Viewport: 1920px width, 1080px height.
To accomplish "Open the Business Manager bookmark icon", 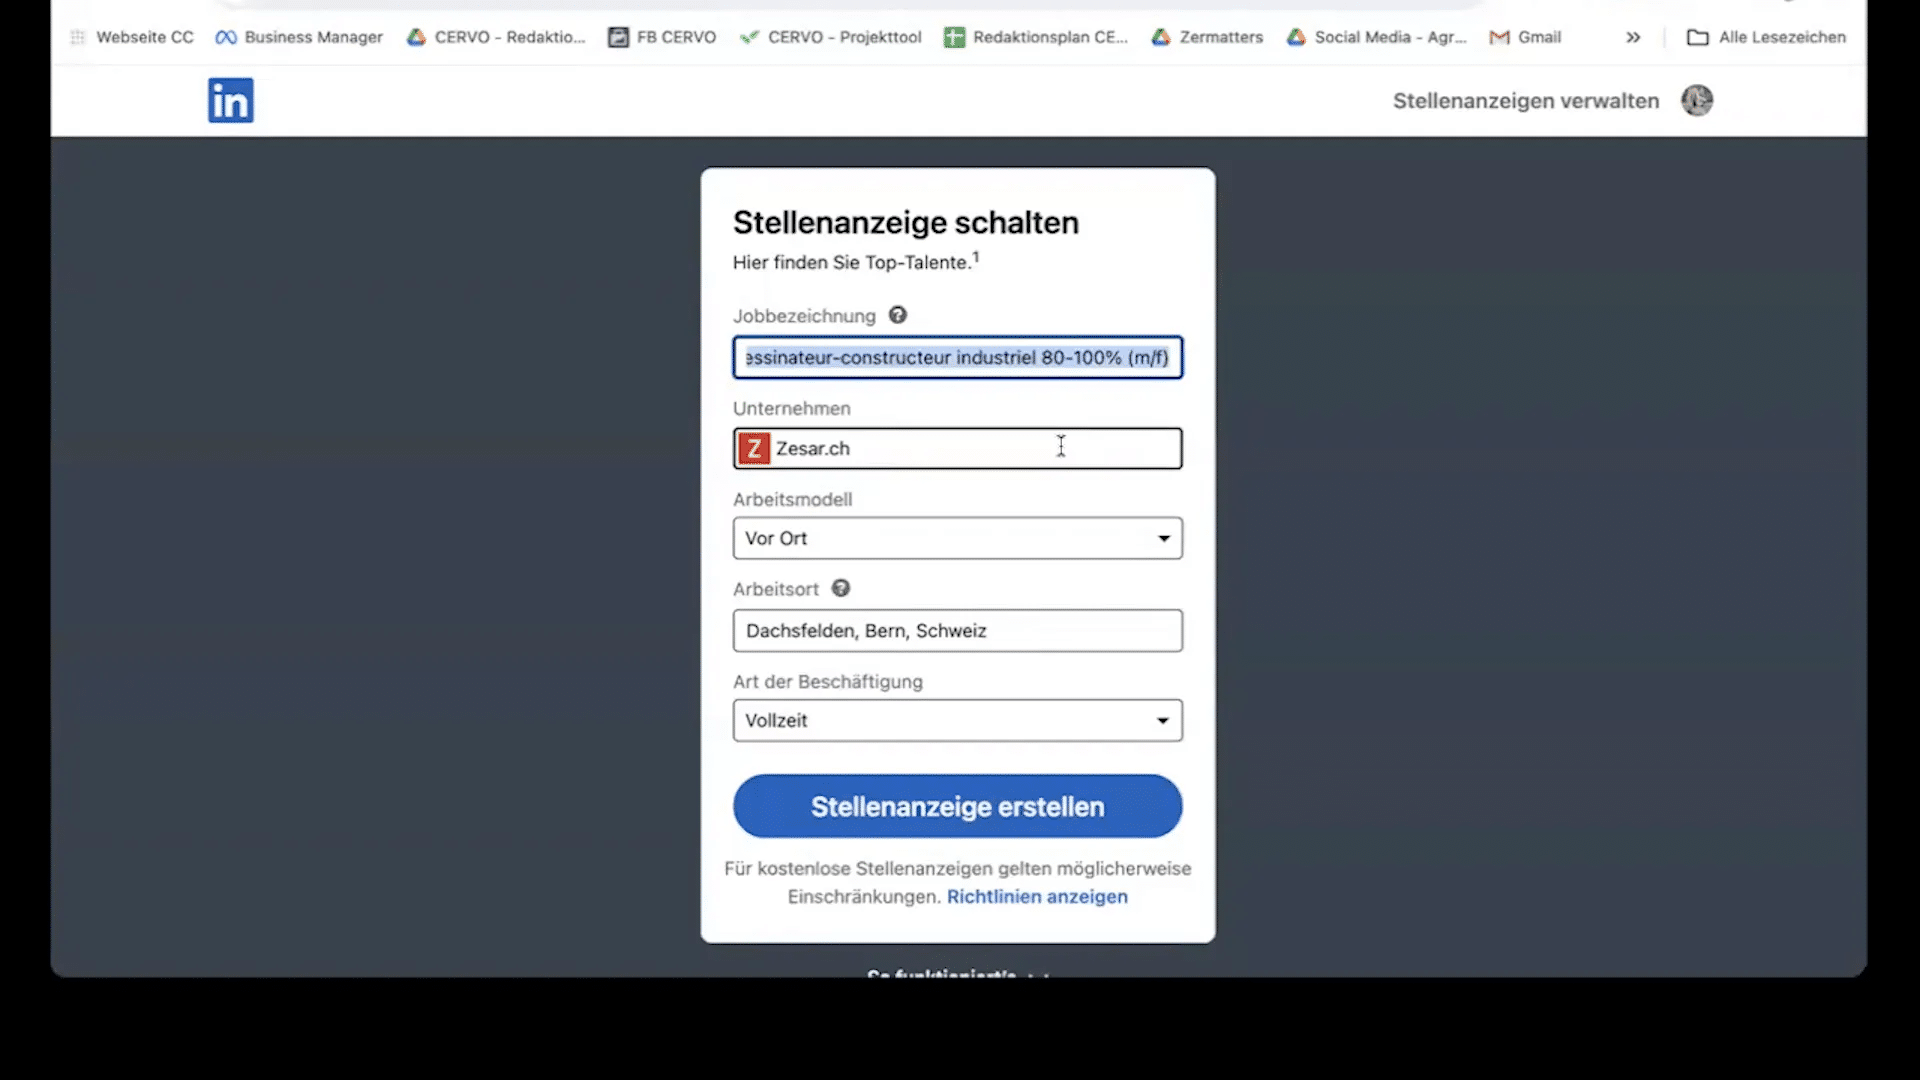I will [x=225, y=37].
